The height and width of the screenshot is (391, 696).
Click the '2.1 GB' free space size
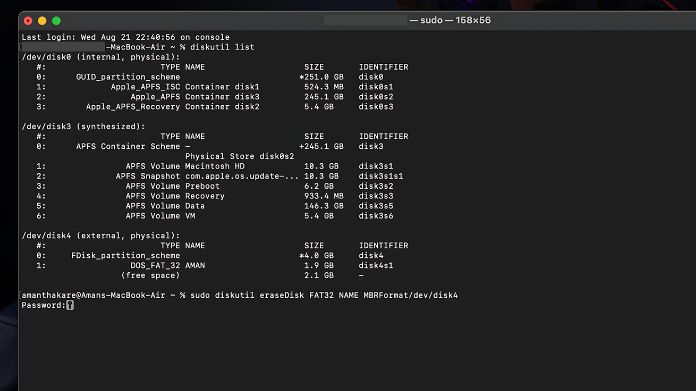319,276
